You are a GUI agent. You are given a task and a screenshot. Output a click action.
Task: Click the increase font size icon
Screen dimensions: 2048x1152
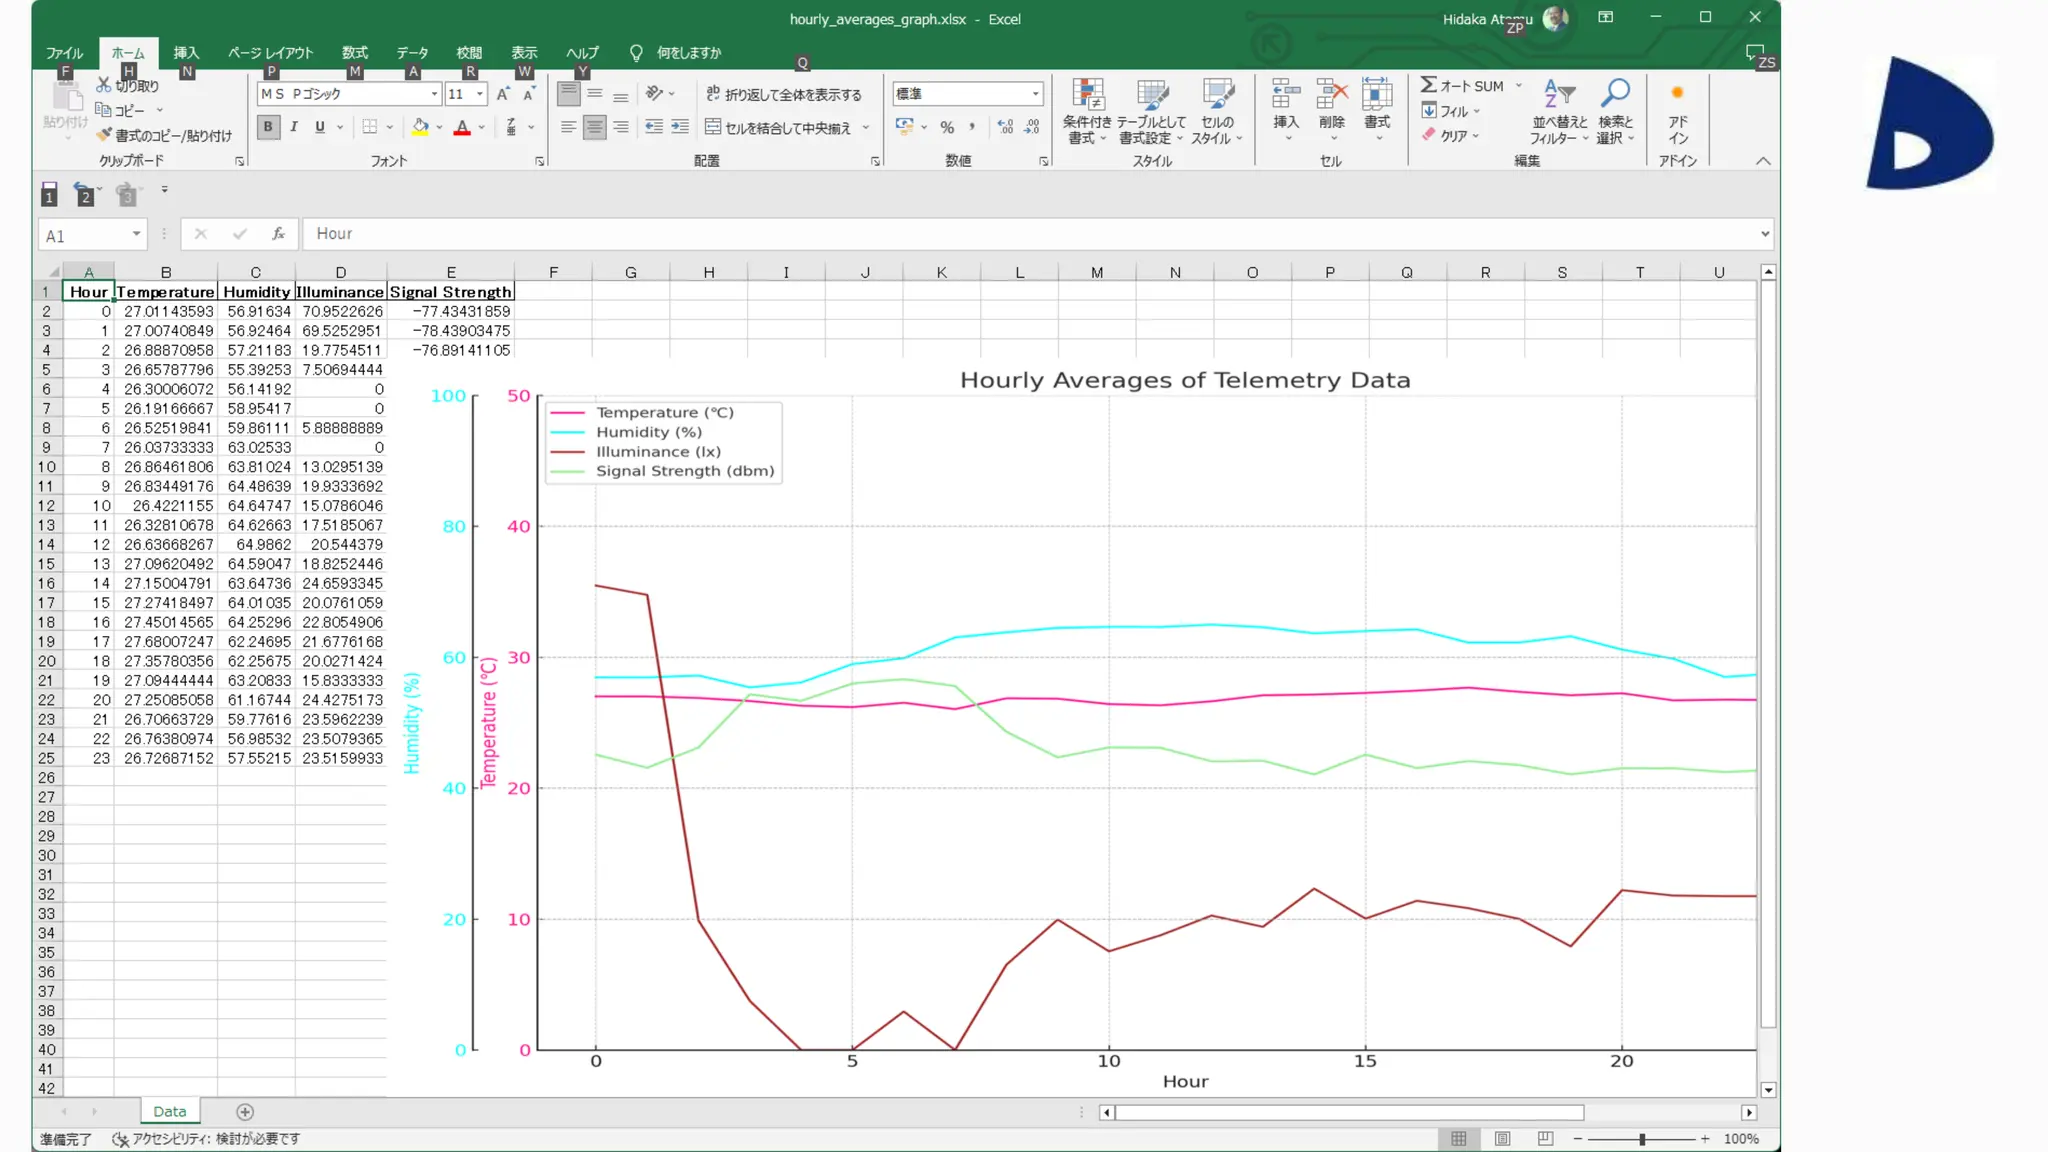(x=503, y=94)
